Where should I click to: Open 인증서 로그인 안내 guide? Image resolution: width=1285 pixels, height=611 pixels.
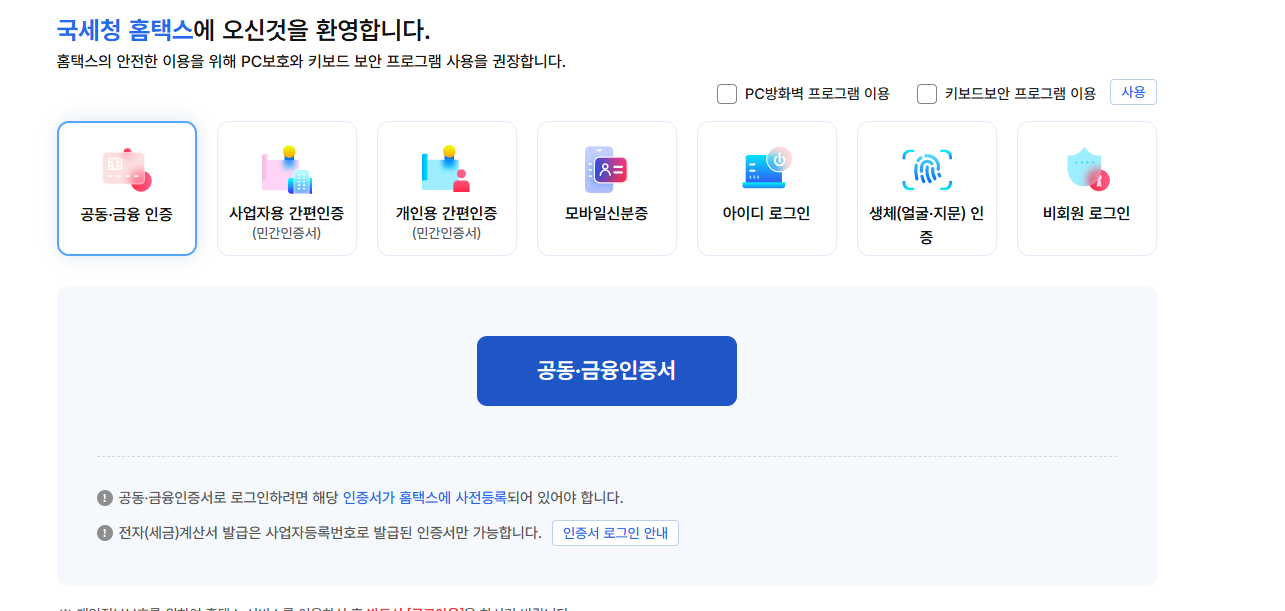615,533
